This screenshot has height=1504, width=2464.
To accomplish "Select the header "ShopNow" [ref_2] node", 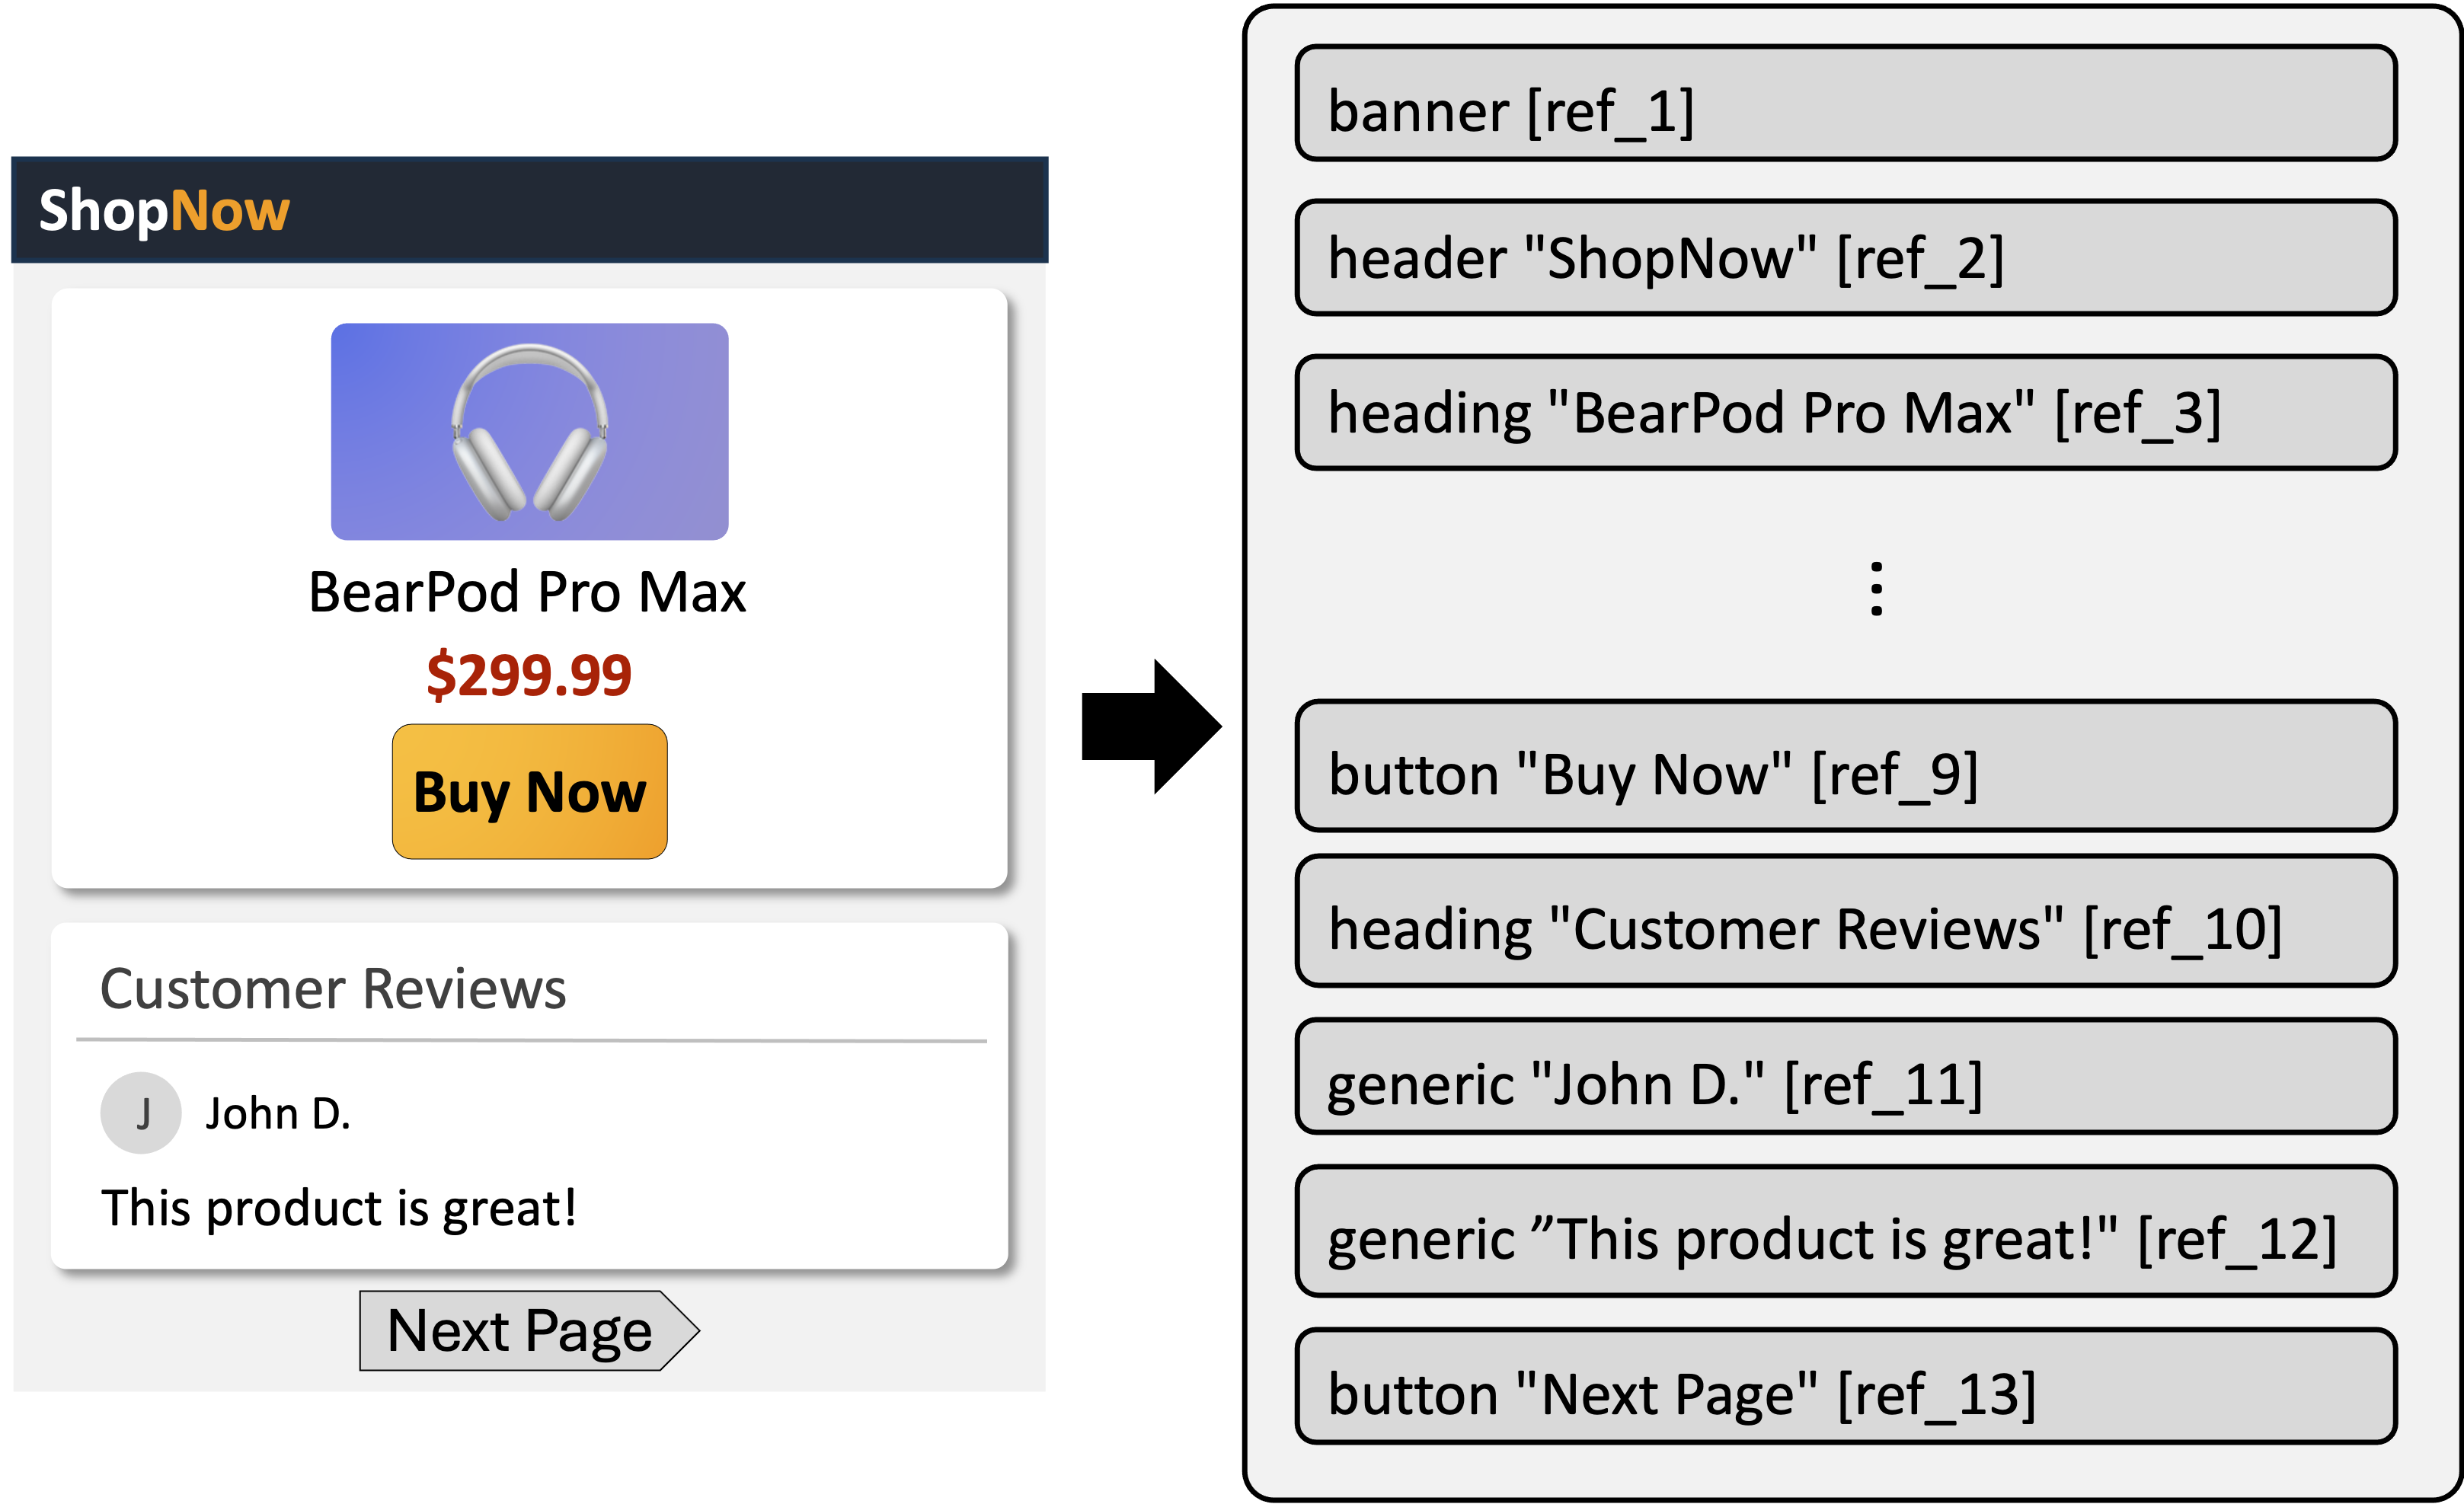I will 1846,258.
